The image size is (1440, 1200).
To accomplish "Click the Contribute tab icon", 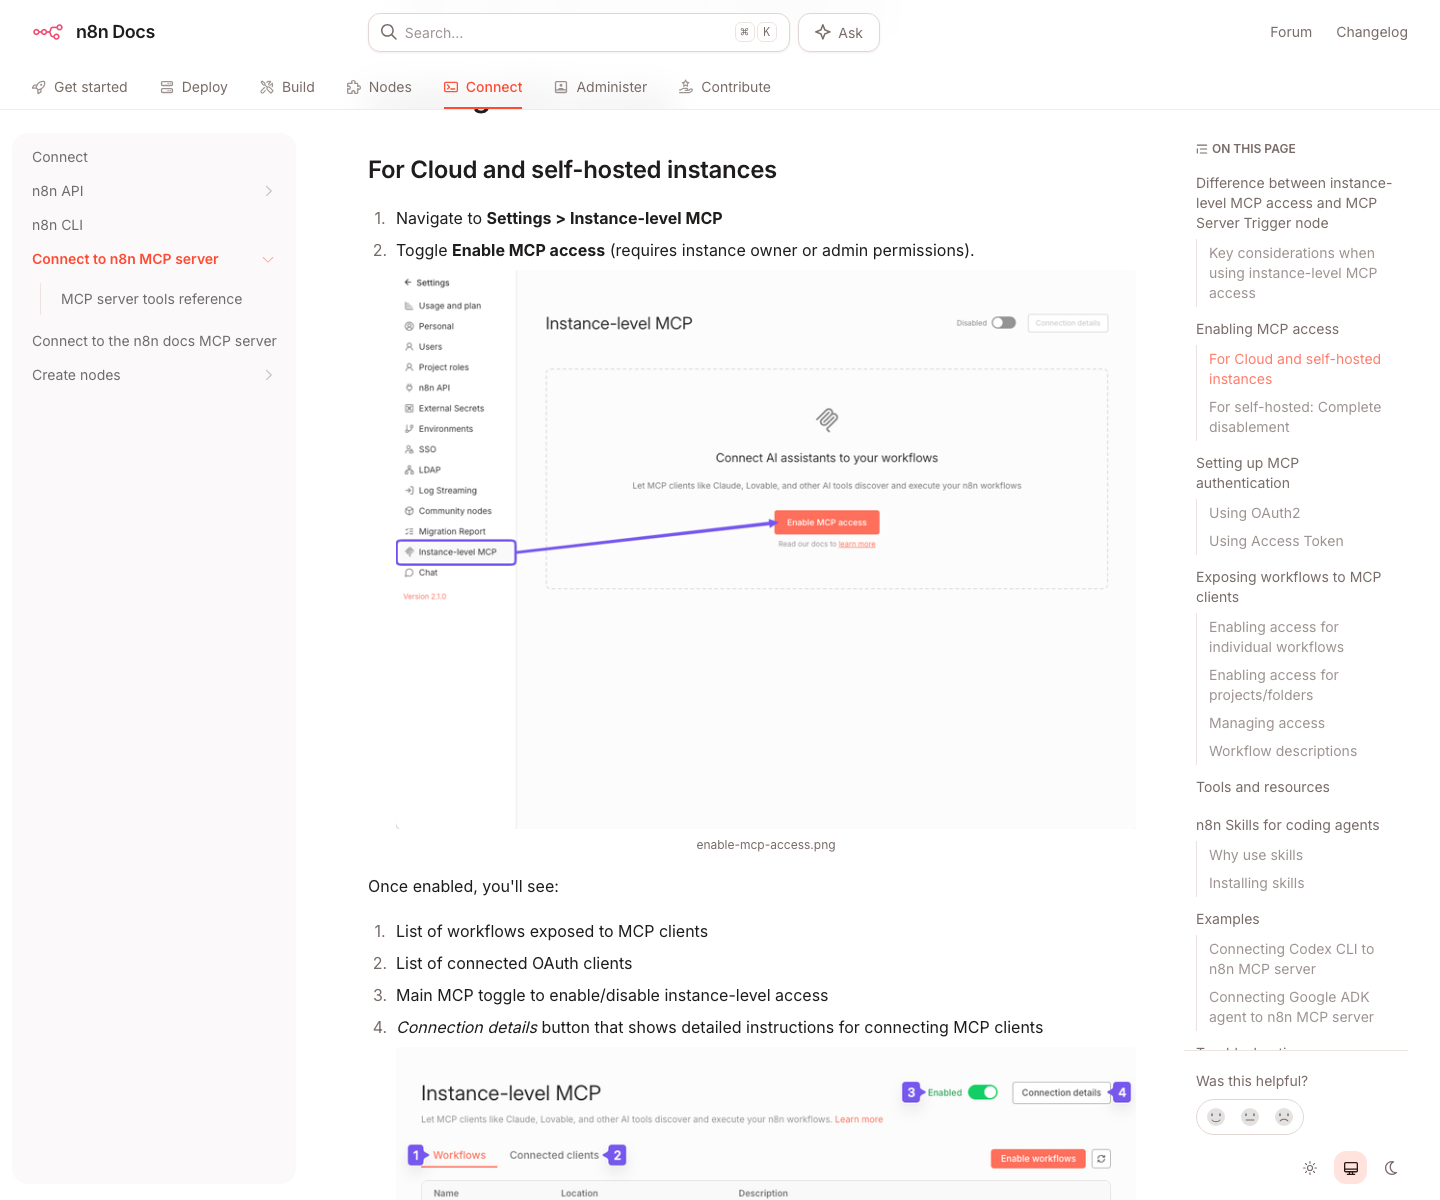I will tap(686, 87).
